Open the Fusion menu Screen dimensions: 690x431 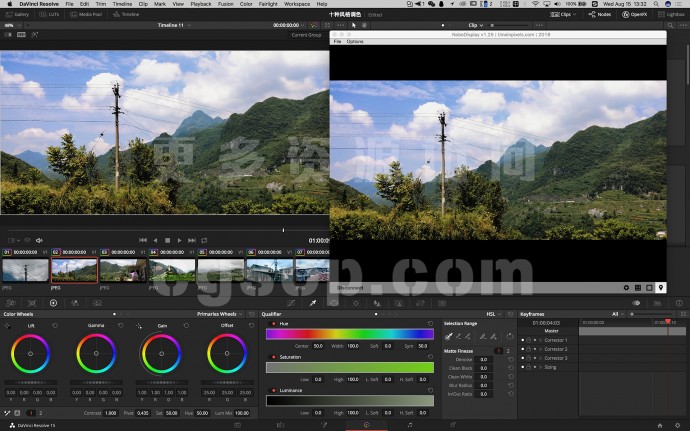226,4
